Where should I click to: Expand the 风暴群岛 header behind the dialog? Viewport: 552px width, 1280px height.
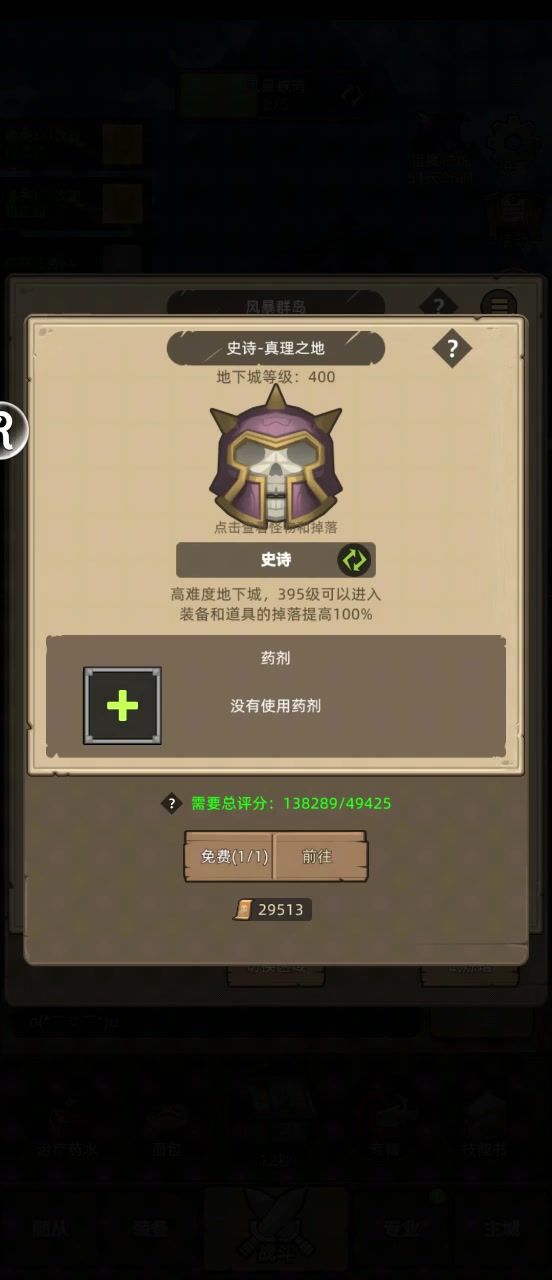(276, 305)
